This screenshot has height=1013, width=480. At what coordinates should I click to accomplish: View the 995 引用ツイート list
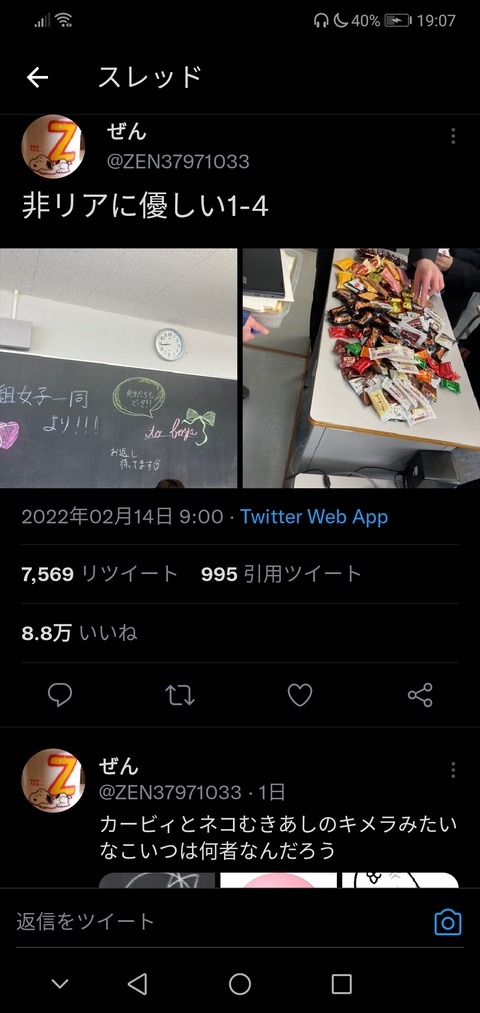(x=281, y=574)
